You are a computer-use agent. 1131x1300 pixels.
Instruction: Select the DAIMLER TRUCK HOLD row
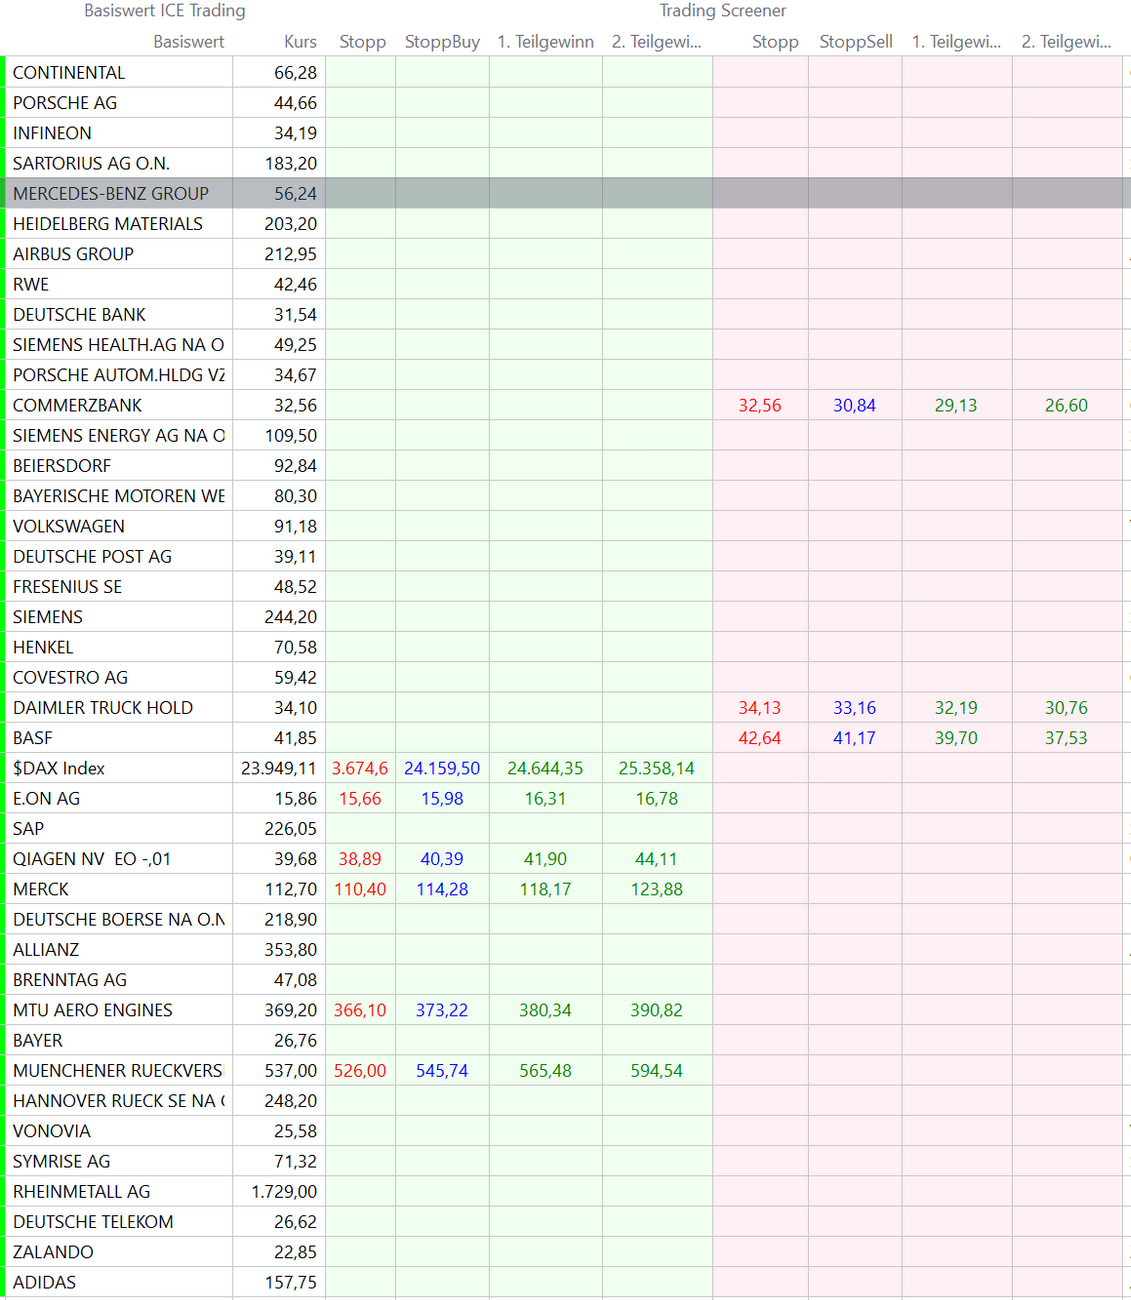[103, 708]
